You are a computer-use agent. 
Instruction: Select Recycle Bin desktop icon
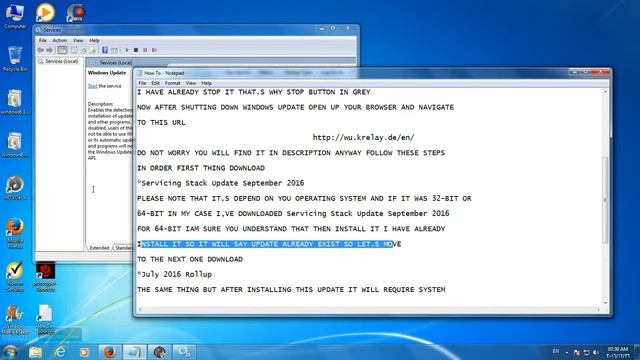[x=15, y=59]
